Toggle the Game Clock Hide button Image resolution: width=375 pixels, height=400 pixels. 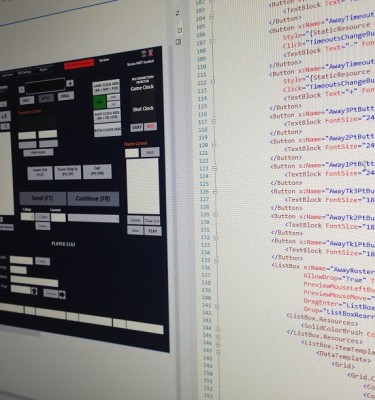(106, 87)
